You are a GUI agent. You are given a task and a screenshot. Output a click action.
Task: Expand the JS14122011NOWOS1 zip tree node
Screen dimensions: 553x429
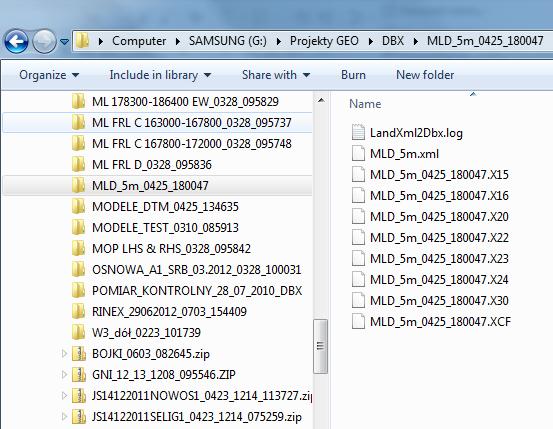pyautogui.click(x=64, y=395)
